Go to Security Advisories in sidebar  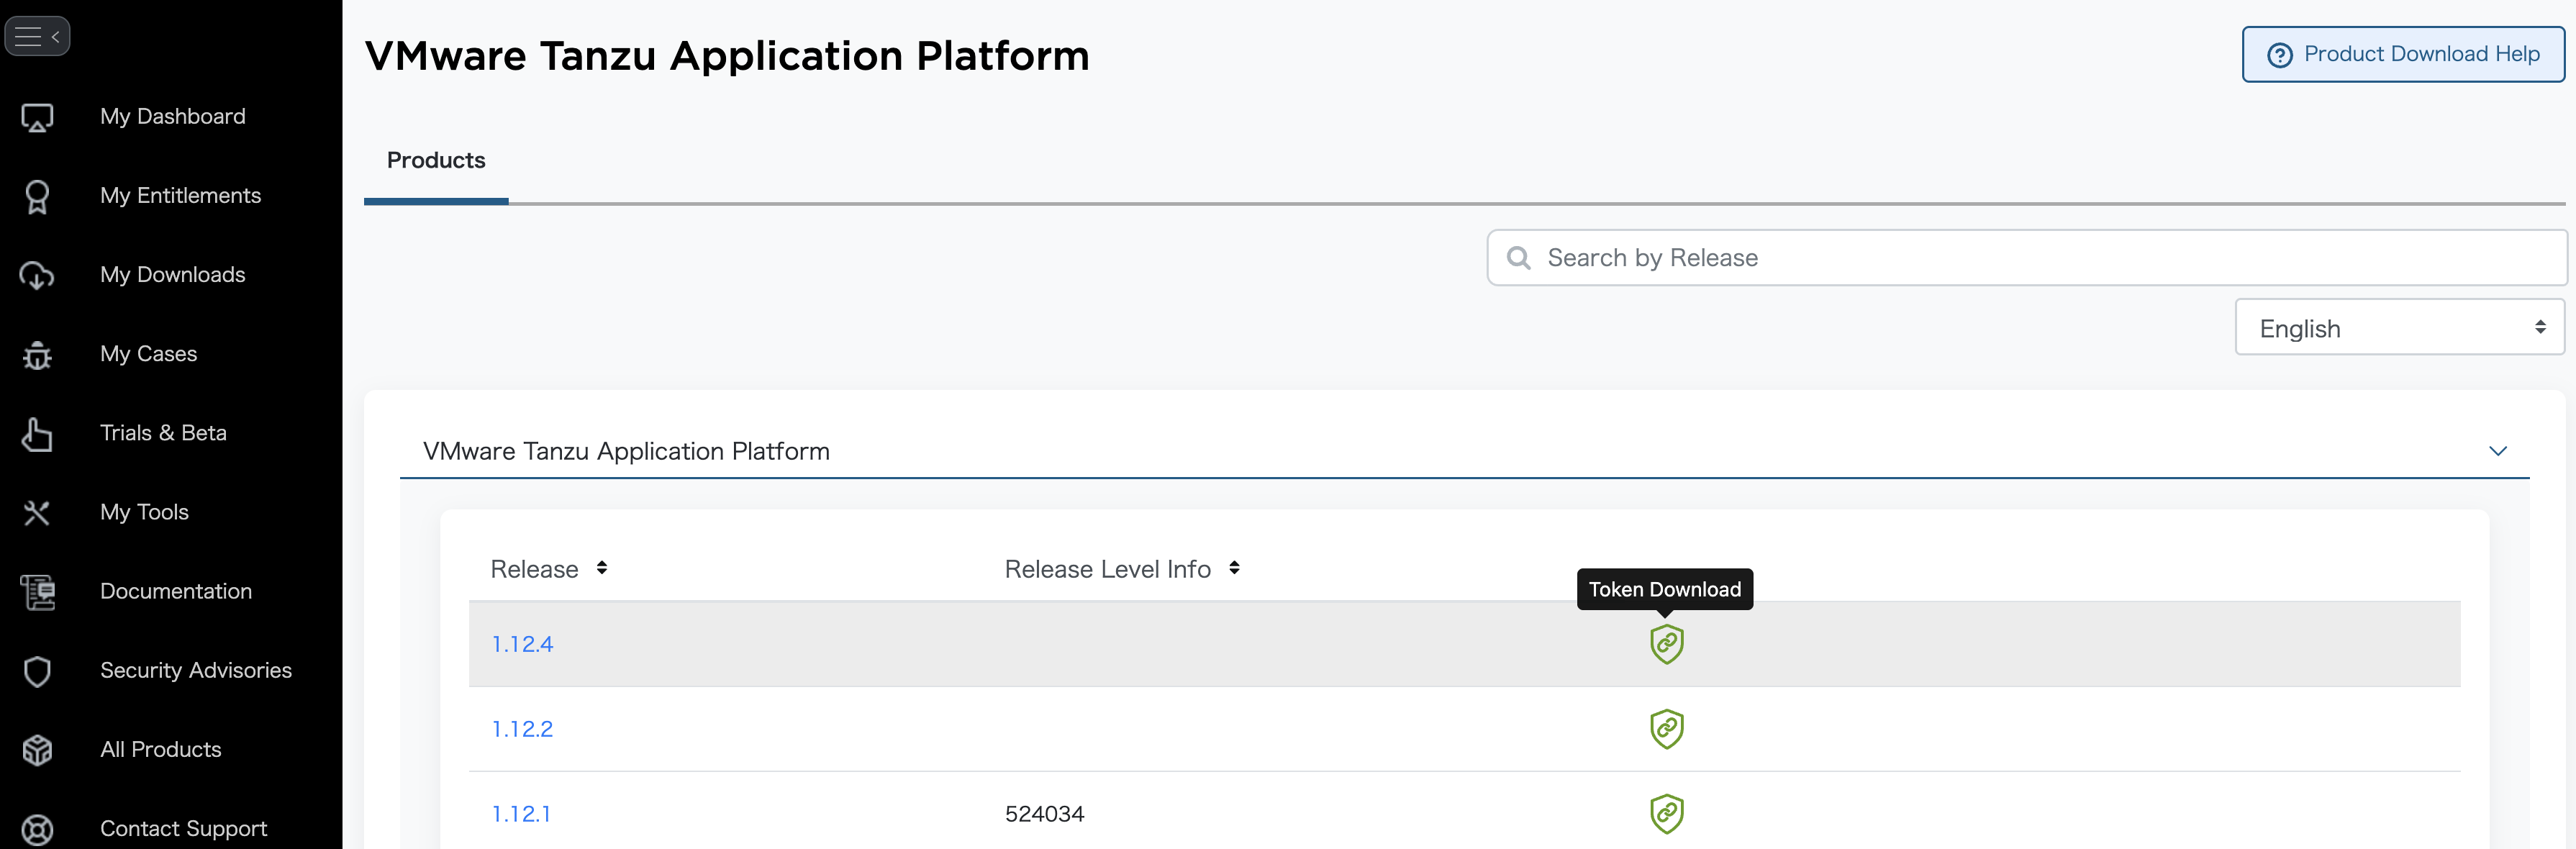(x=195, y=670)
